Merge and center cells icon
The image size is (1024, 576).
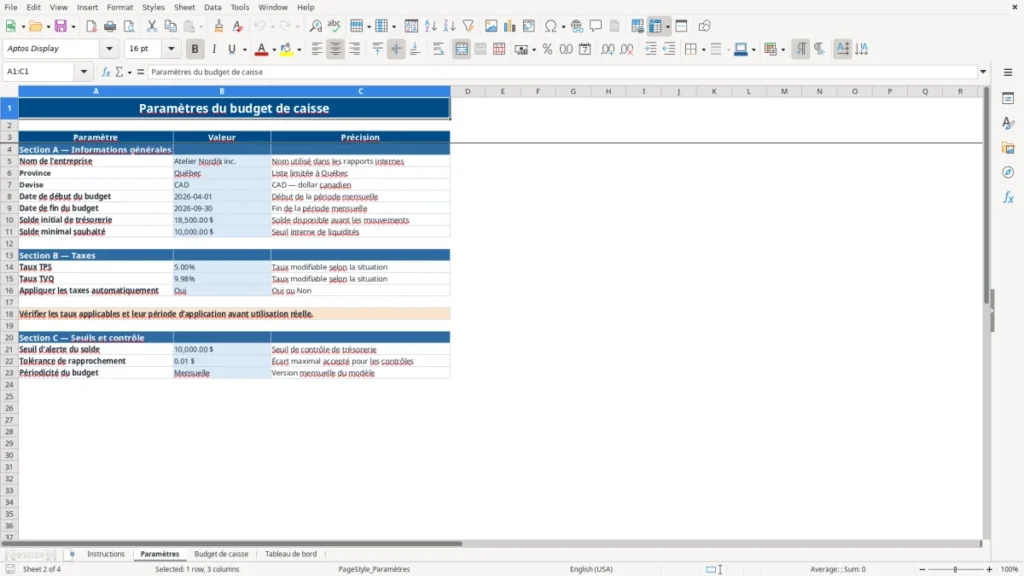click(x=461, y=49)
